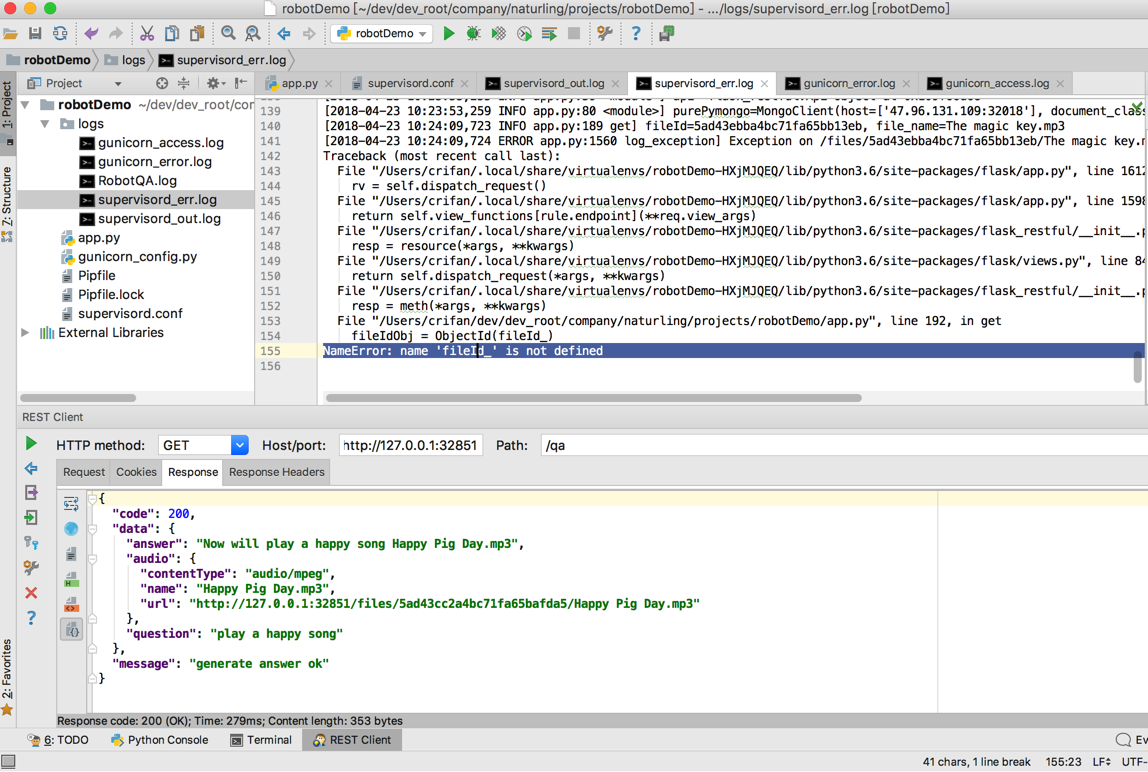Toggle the view response as JSON button
This screenshot has width=1148, height=772.
click(71, 630)
